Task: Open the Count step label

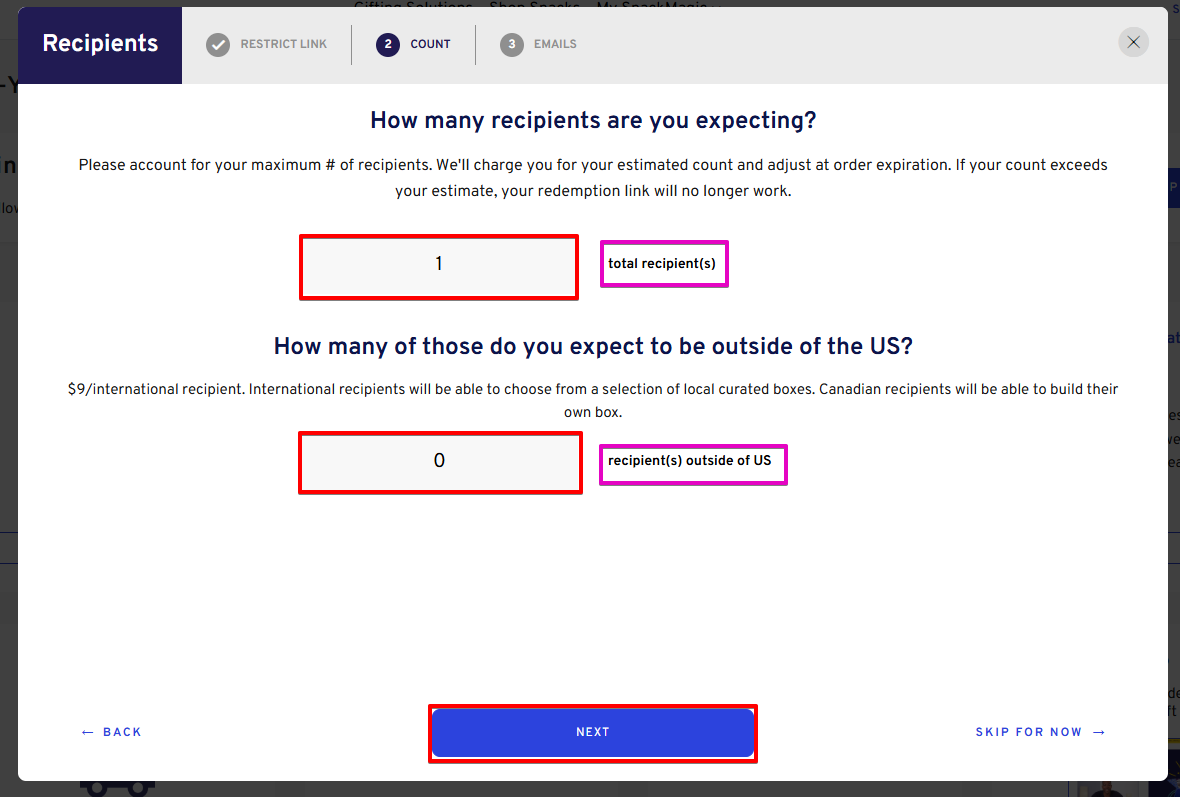Action: pos(430,44)
